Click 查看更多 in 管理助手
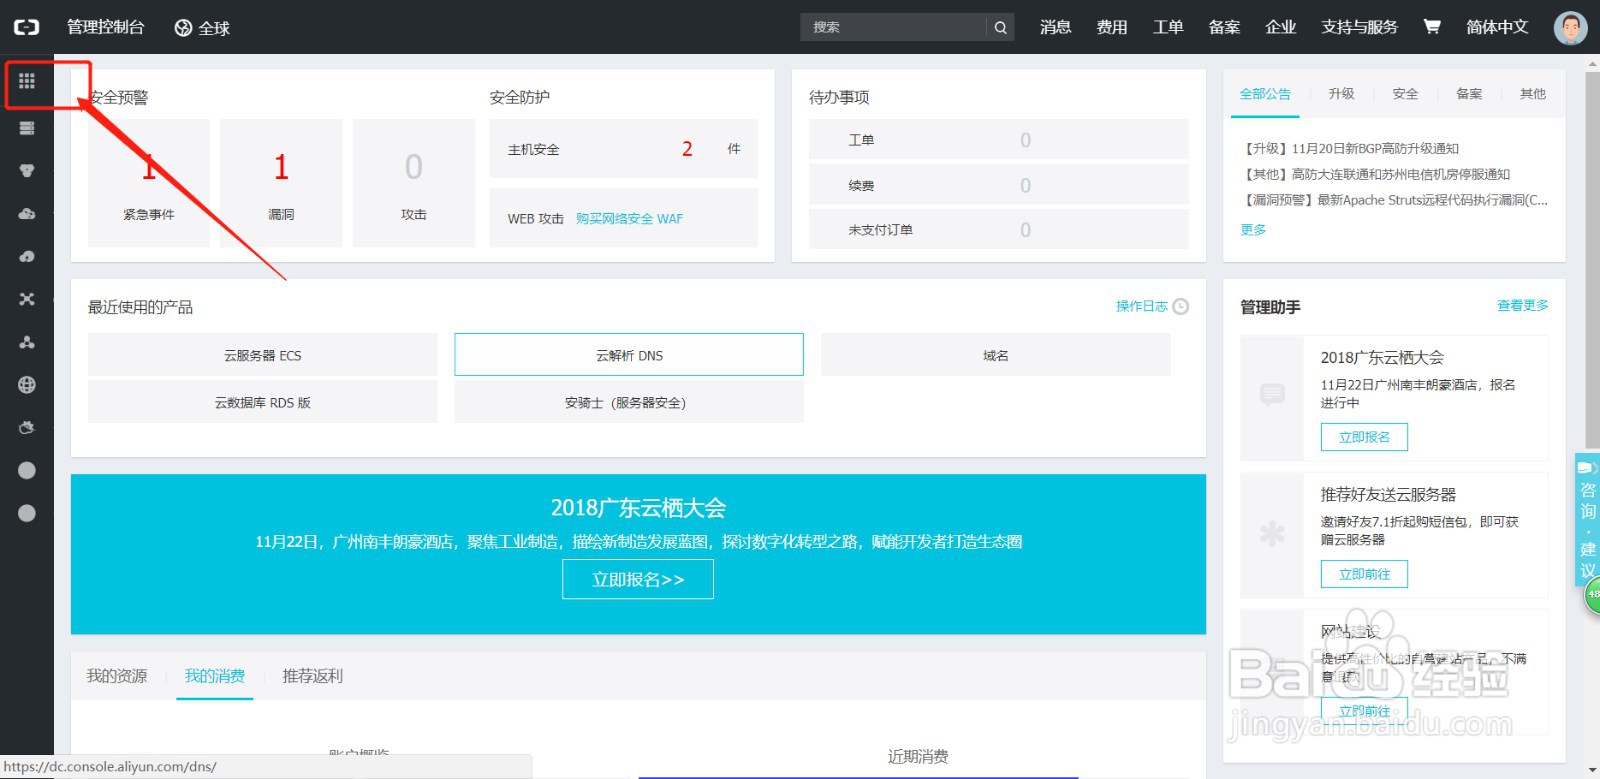 click(1523, 306)
